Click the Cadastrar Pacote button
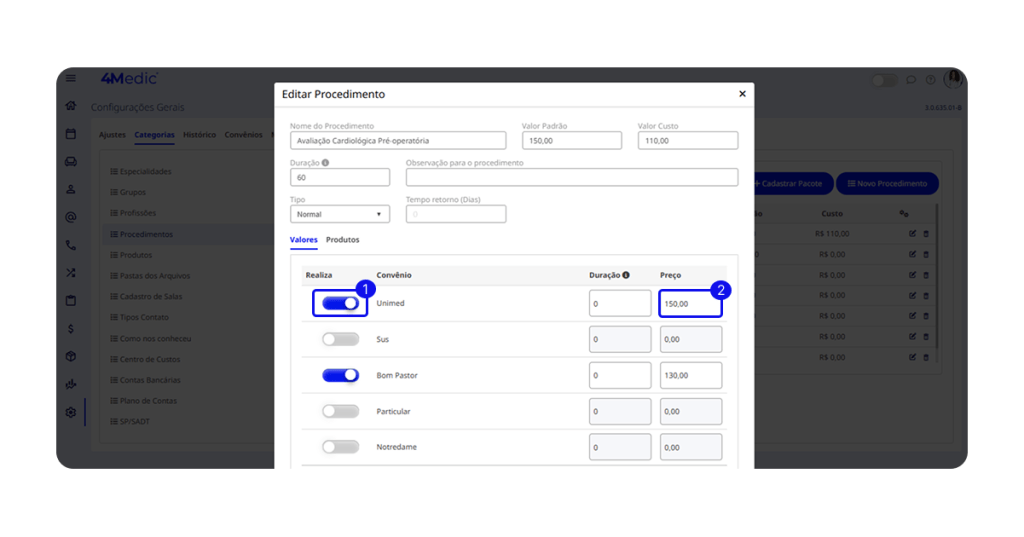The height and width of the screenshot is (537, 1024). [x=788, y=184]
